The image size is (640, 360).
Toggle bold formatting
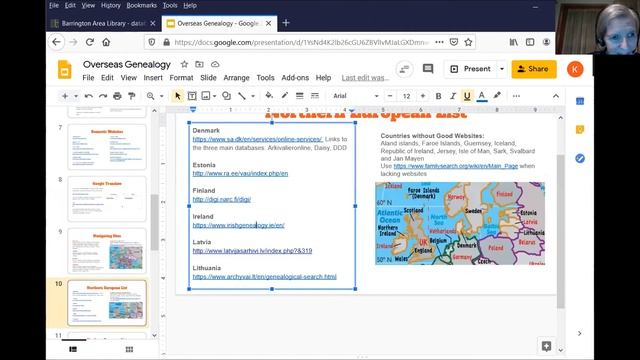(438, 96)
